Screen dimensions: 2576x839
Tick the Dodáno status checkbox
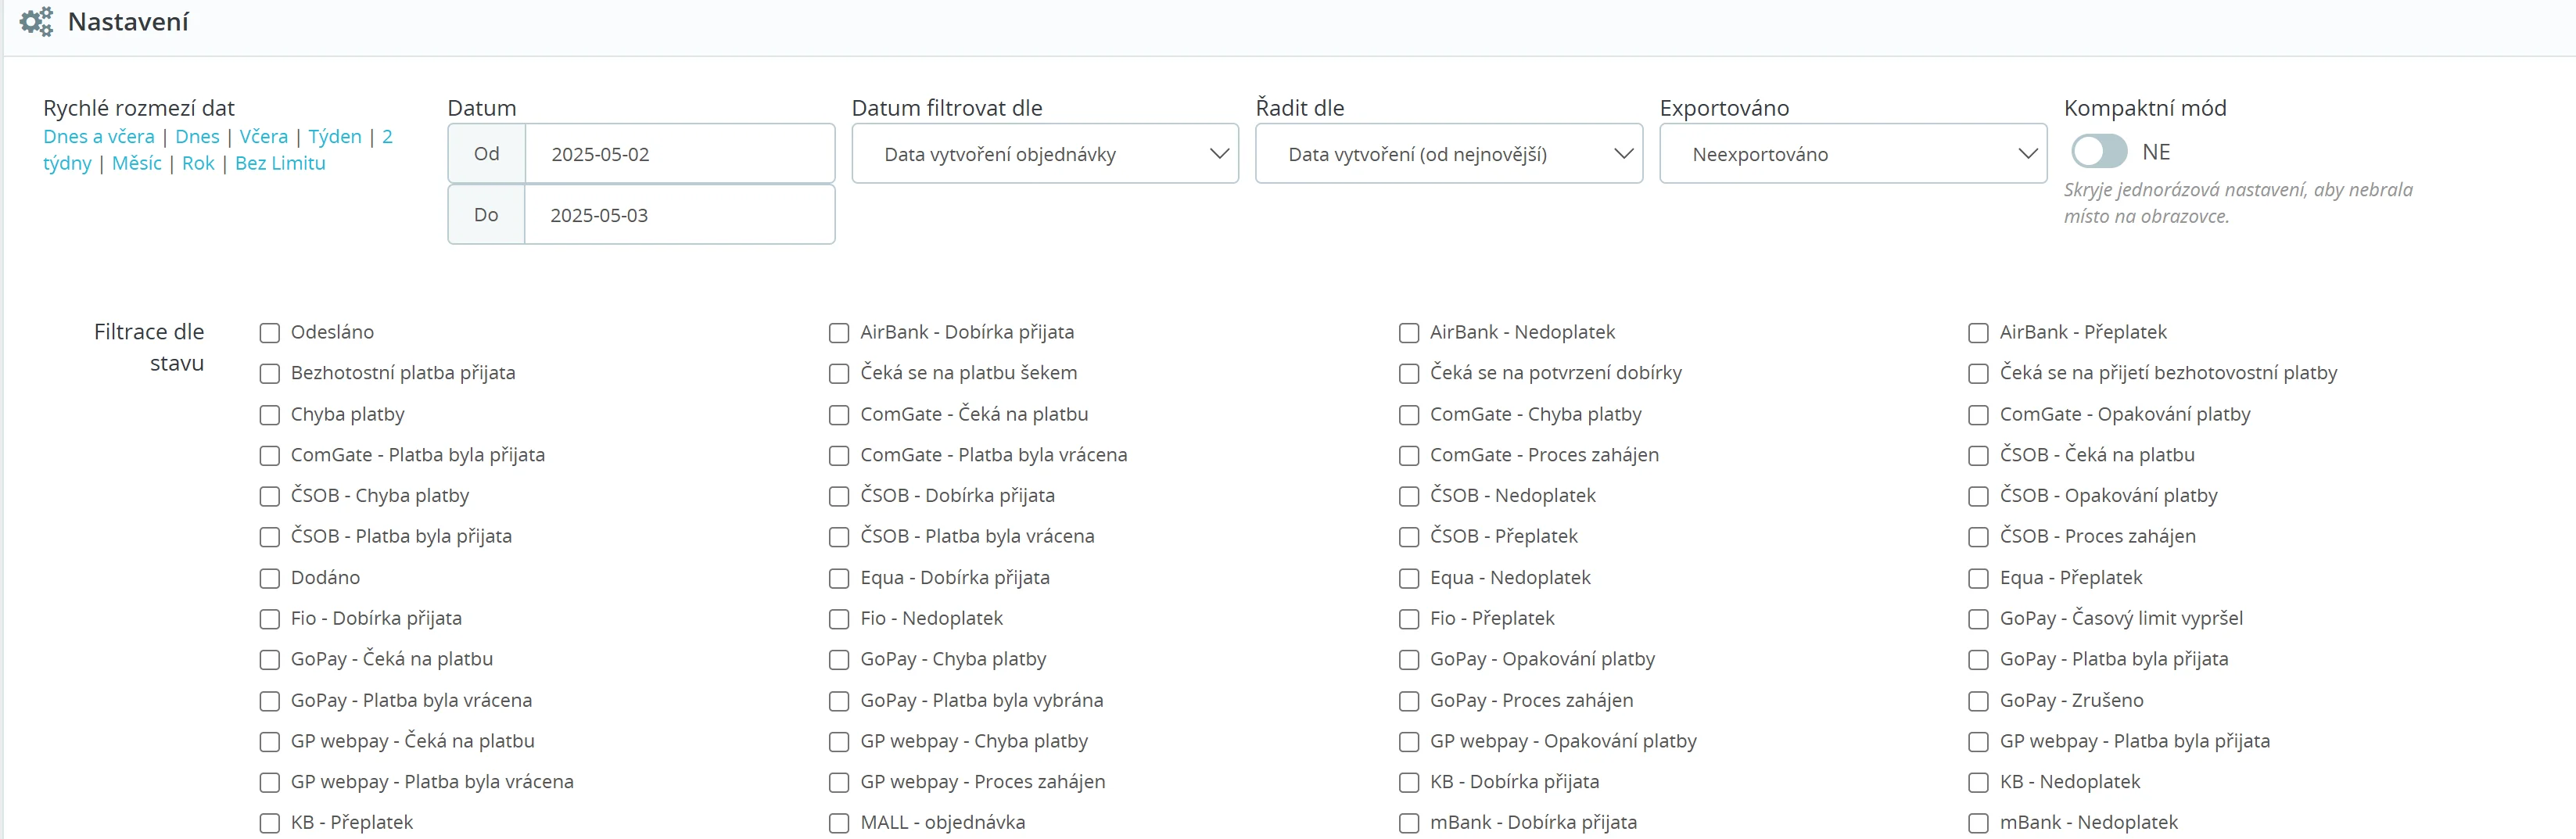pos(269,578)
